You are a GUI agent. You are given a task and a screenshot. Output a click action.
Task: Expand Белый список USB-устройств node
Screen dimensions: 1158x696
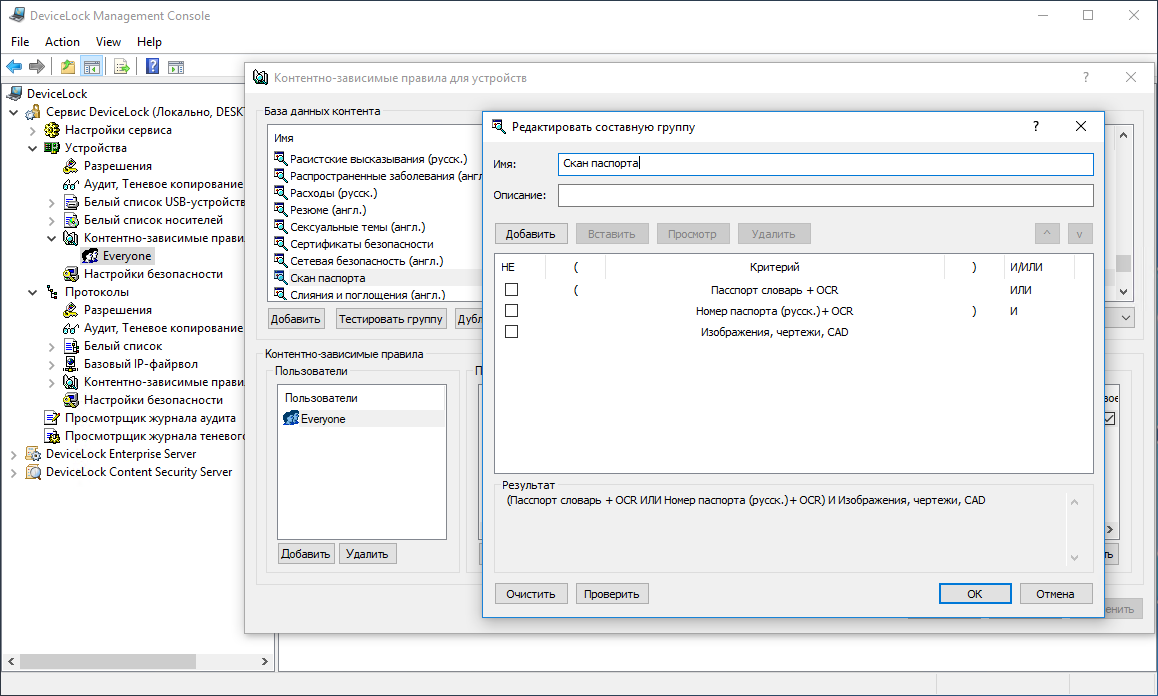(x=52, y=202)
